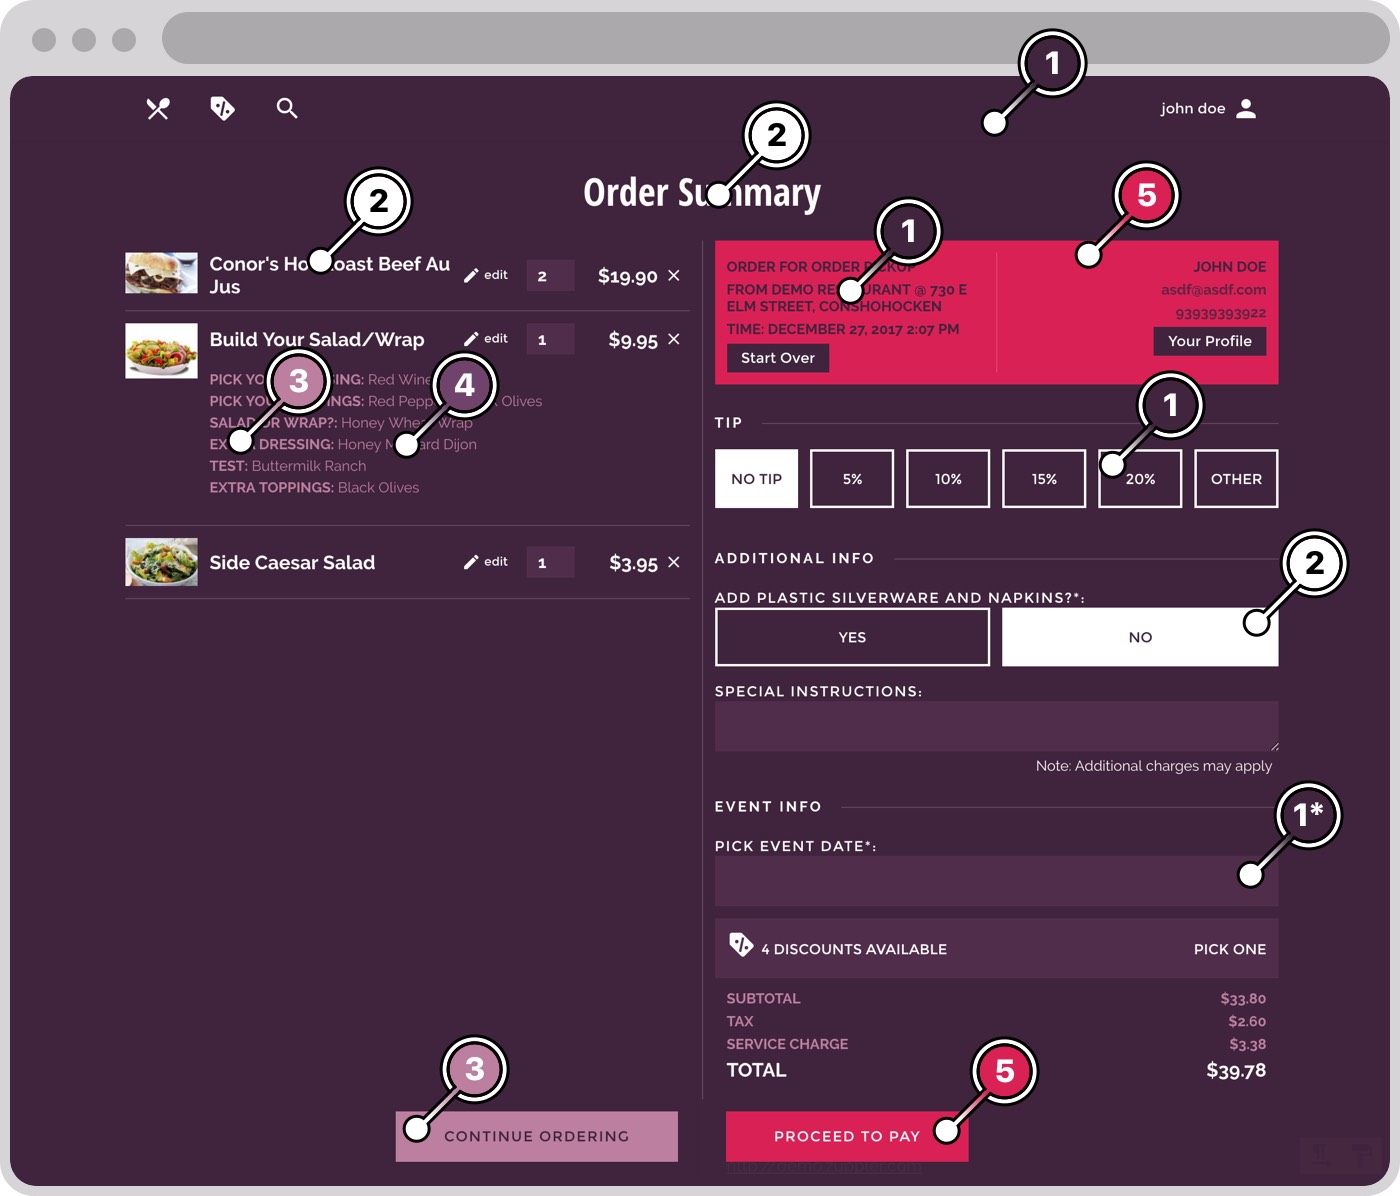
Task: Open the john doe user profile icon
Action: point(1246,108)
